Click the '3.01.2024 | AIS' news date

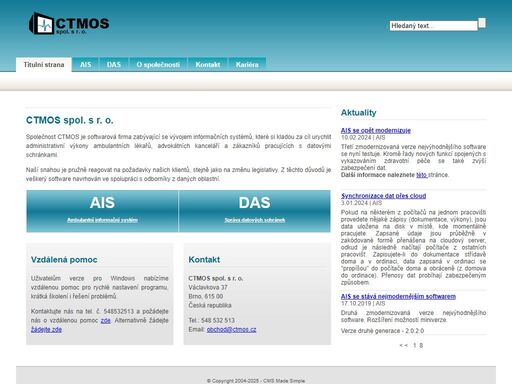point(361,203)
